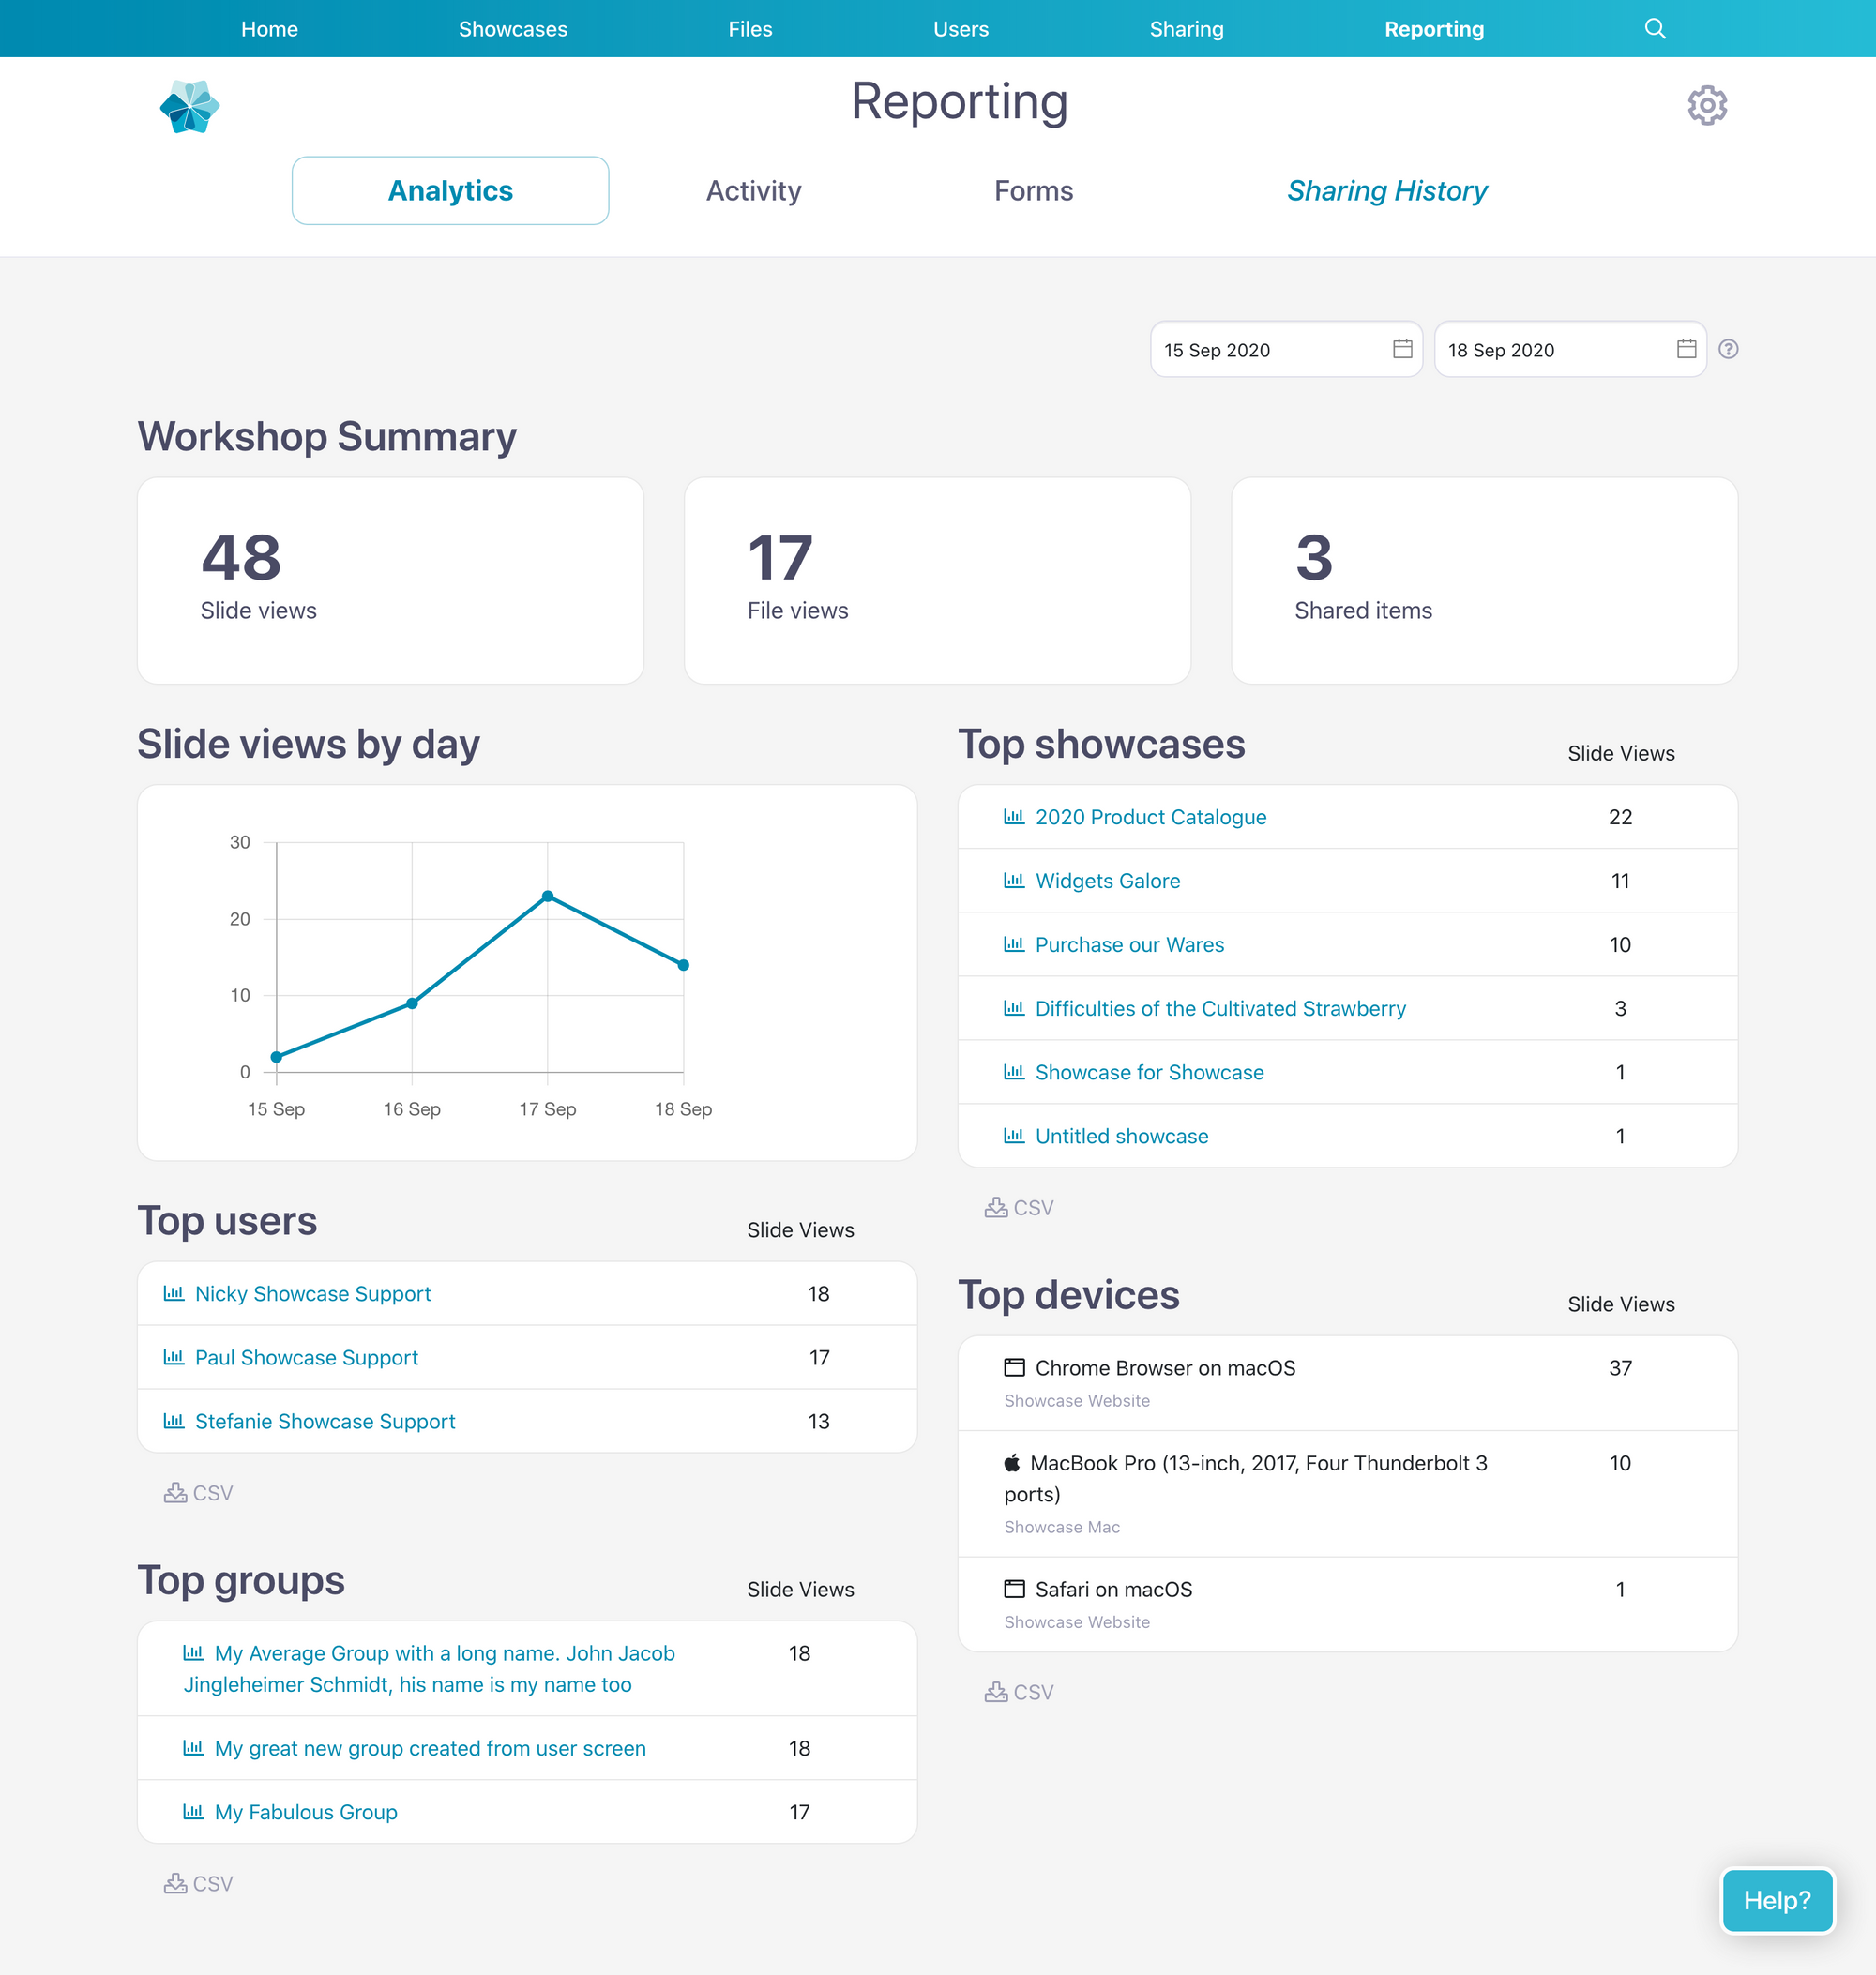
Task: Download Top devices CSV
Action: [x=1019, y=1692]
